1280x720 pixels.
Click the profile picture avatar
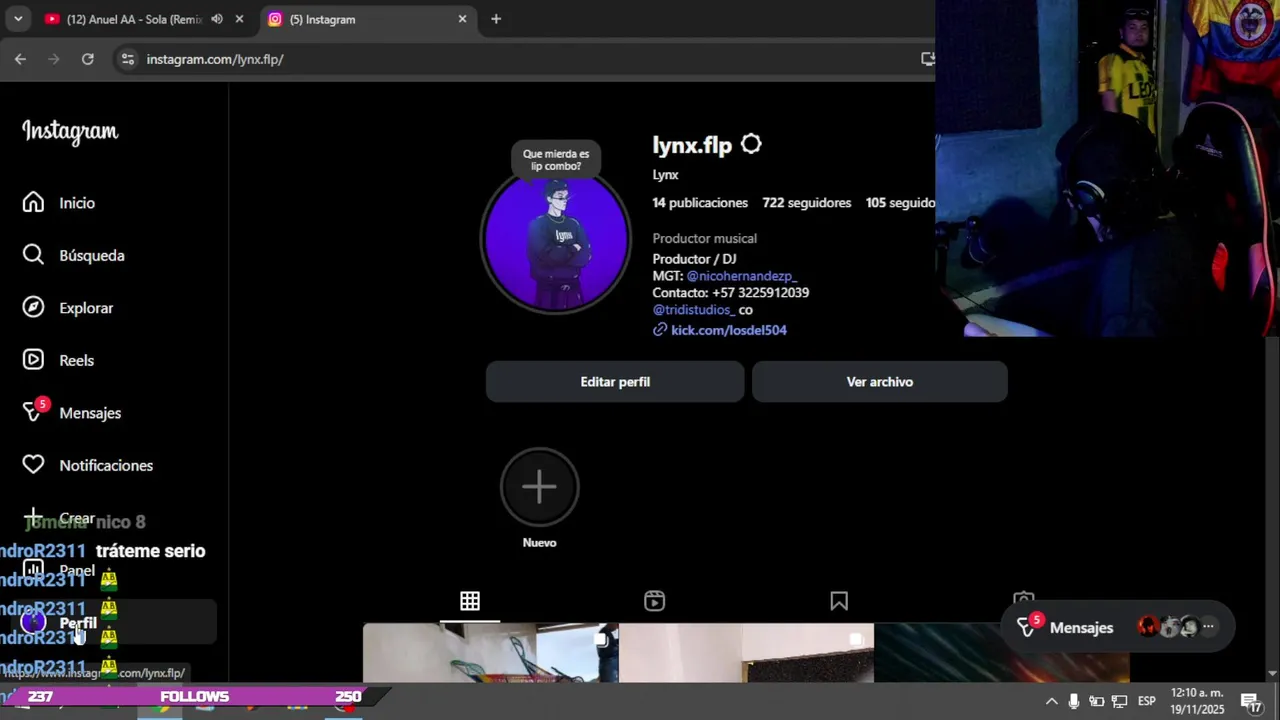[x=556, y=240]
